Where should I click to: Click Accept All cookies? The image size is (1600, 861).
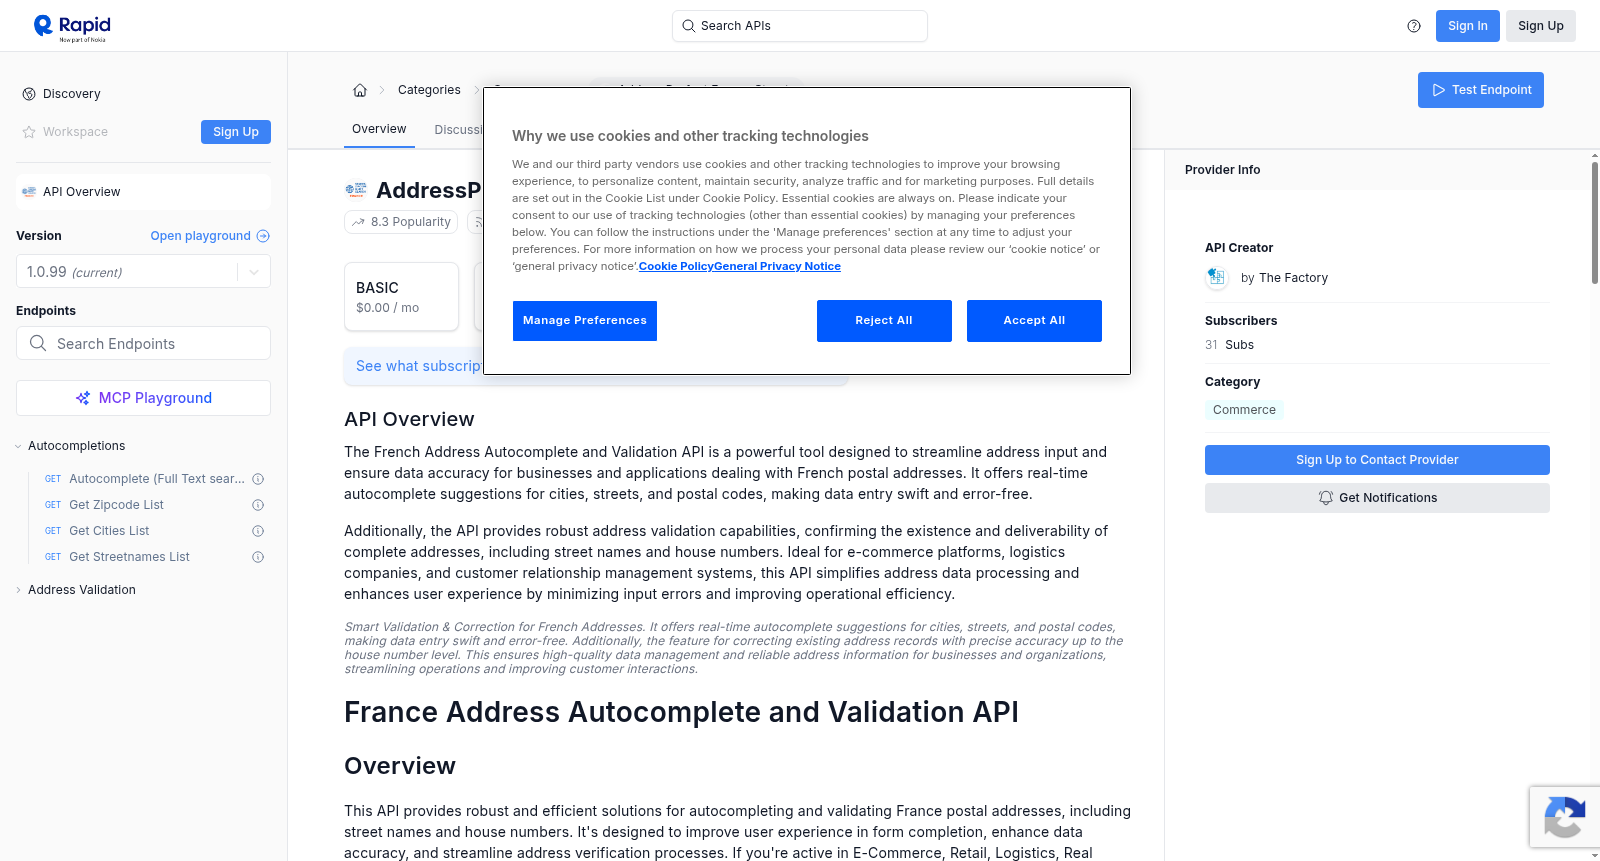pos(1034,321)
